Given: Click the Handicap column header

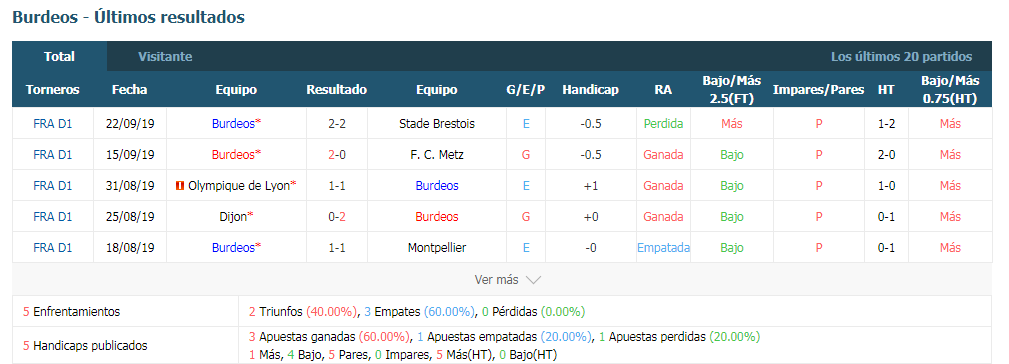Looking at the screenshot, I should click(590, 90).
